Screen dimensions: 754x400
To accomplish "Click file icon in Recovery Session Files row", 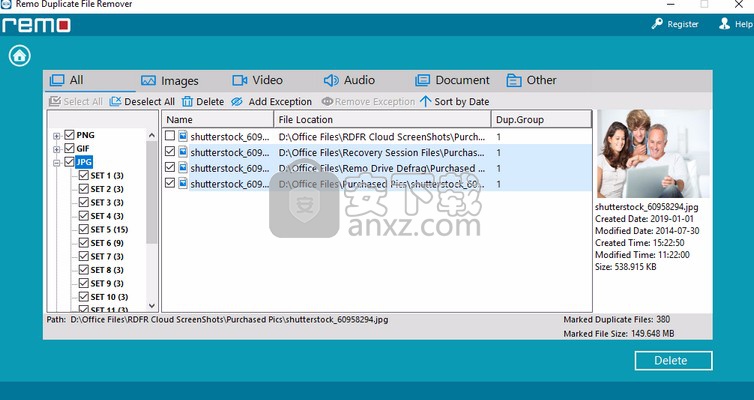I will (x=183, y=152).
